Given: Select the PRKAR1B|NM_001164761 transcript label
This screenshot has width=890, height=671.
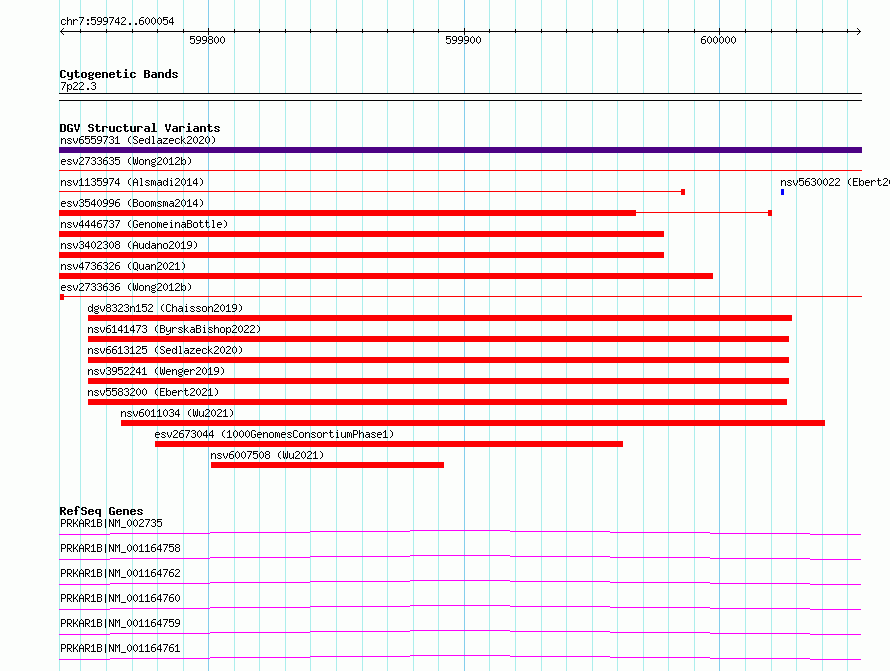Looking at the screenshot, I should pyautogui.click(x=120, y=648).
